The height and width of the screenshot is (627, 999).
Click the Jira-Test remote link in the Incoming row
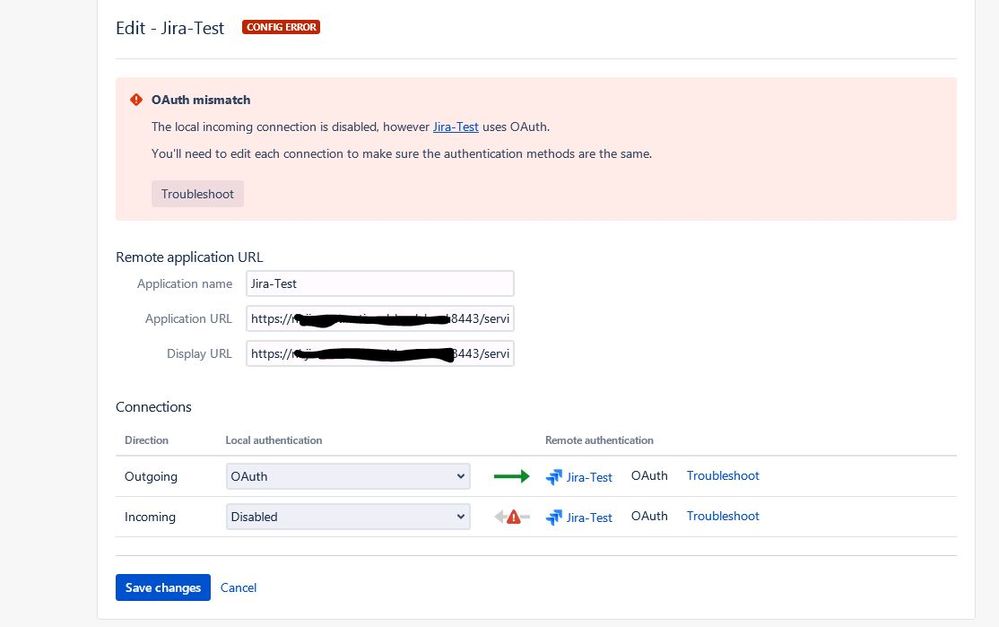click(x=589, y=517)
